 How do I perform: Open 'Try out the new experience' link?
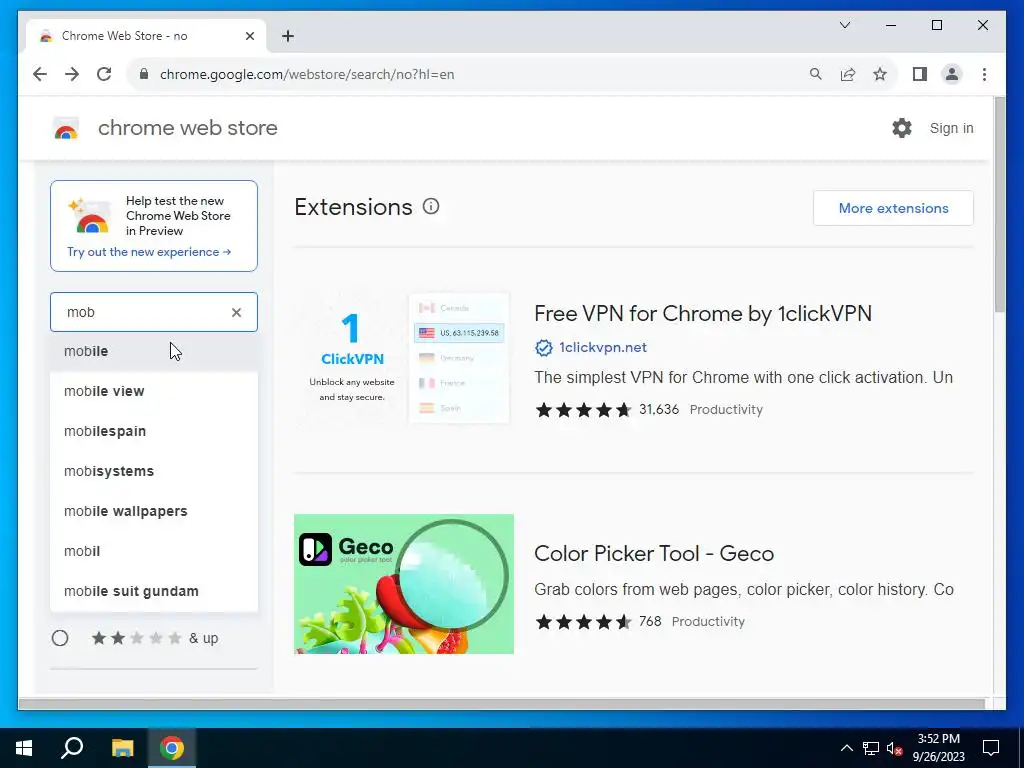(x=149, y=252)
